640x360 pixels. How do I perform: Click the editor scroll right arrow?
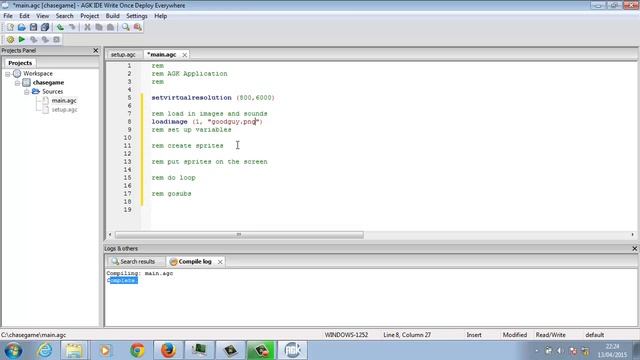tap(633, 235)
